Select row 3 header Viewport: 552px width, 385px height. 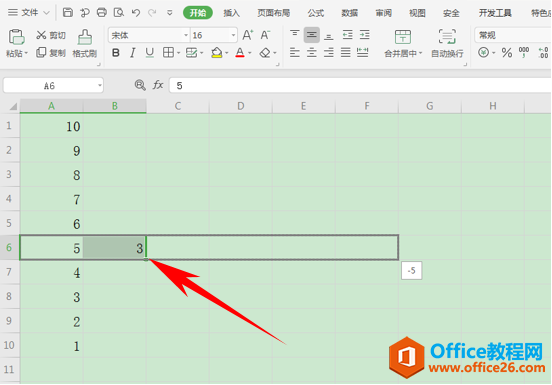pyautogui.click(x=9, y=174)
